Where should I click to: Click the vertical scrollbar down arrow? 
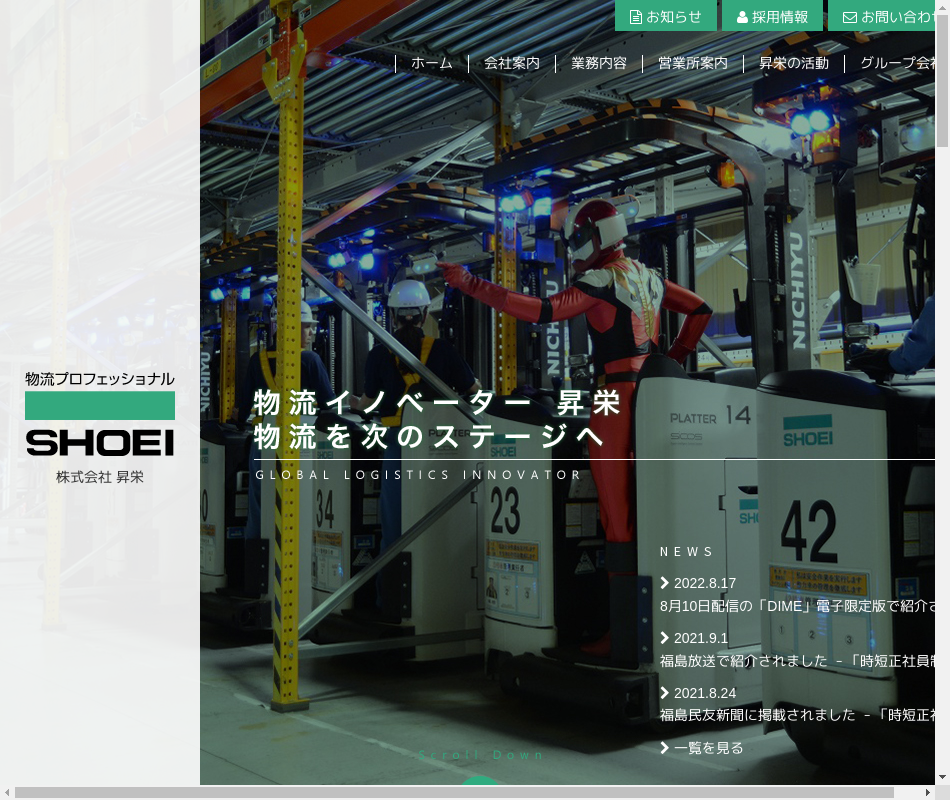[x=942, y=776]
